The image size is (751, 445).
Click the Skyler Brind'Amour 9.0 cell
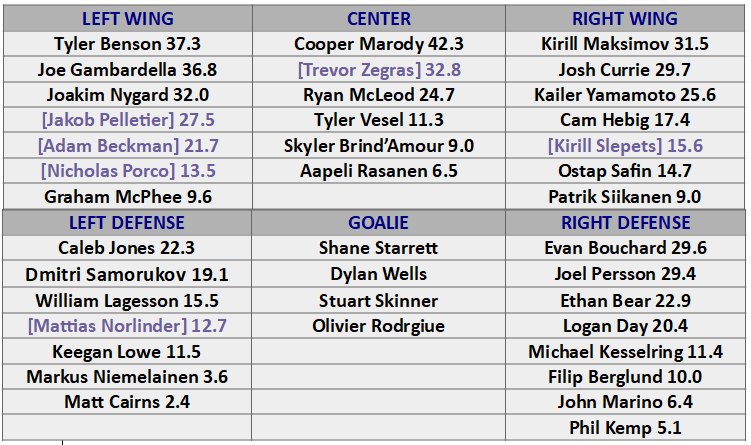pyautogui.click(x=379, y=146)
